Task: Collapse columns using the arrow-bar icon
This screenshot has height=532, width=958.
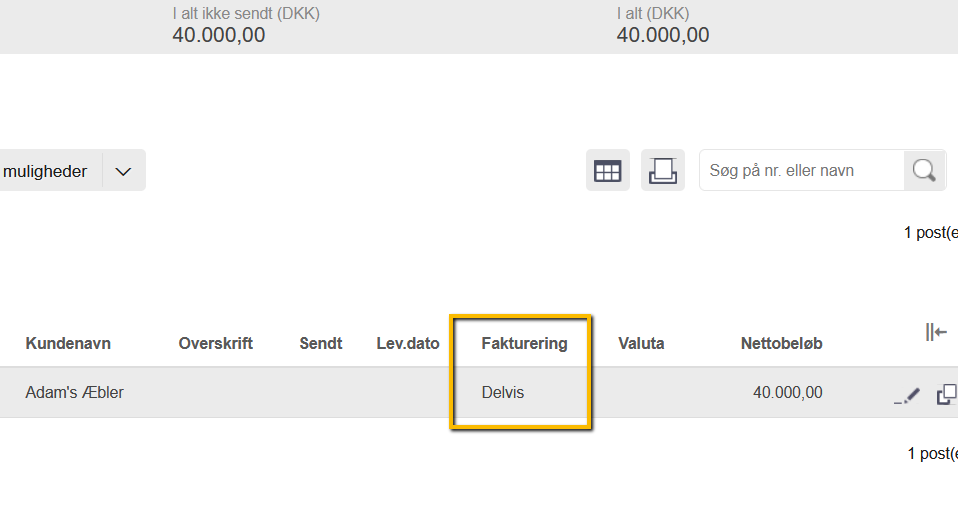Action: [x=935, y=333]
